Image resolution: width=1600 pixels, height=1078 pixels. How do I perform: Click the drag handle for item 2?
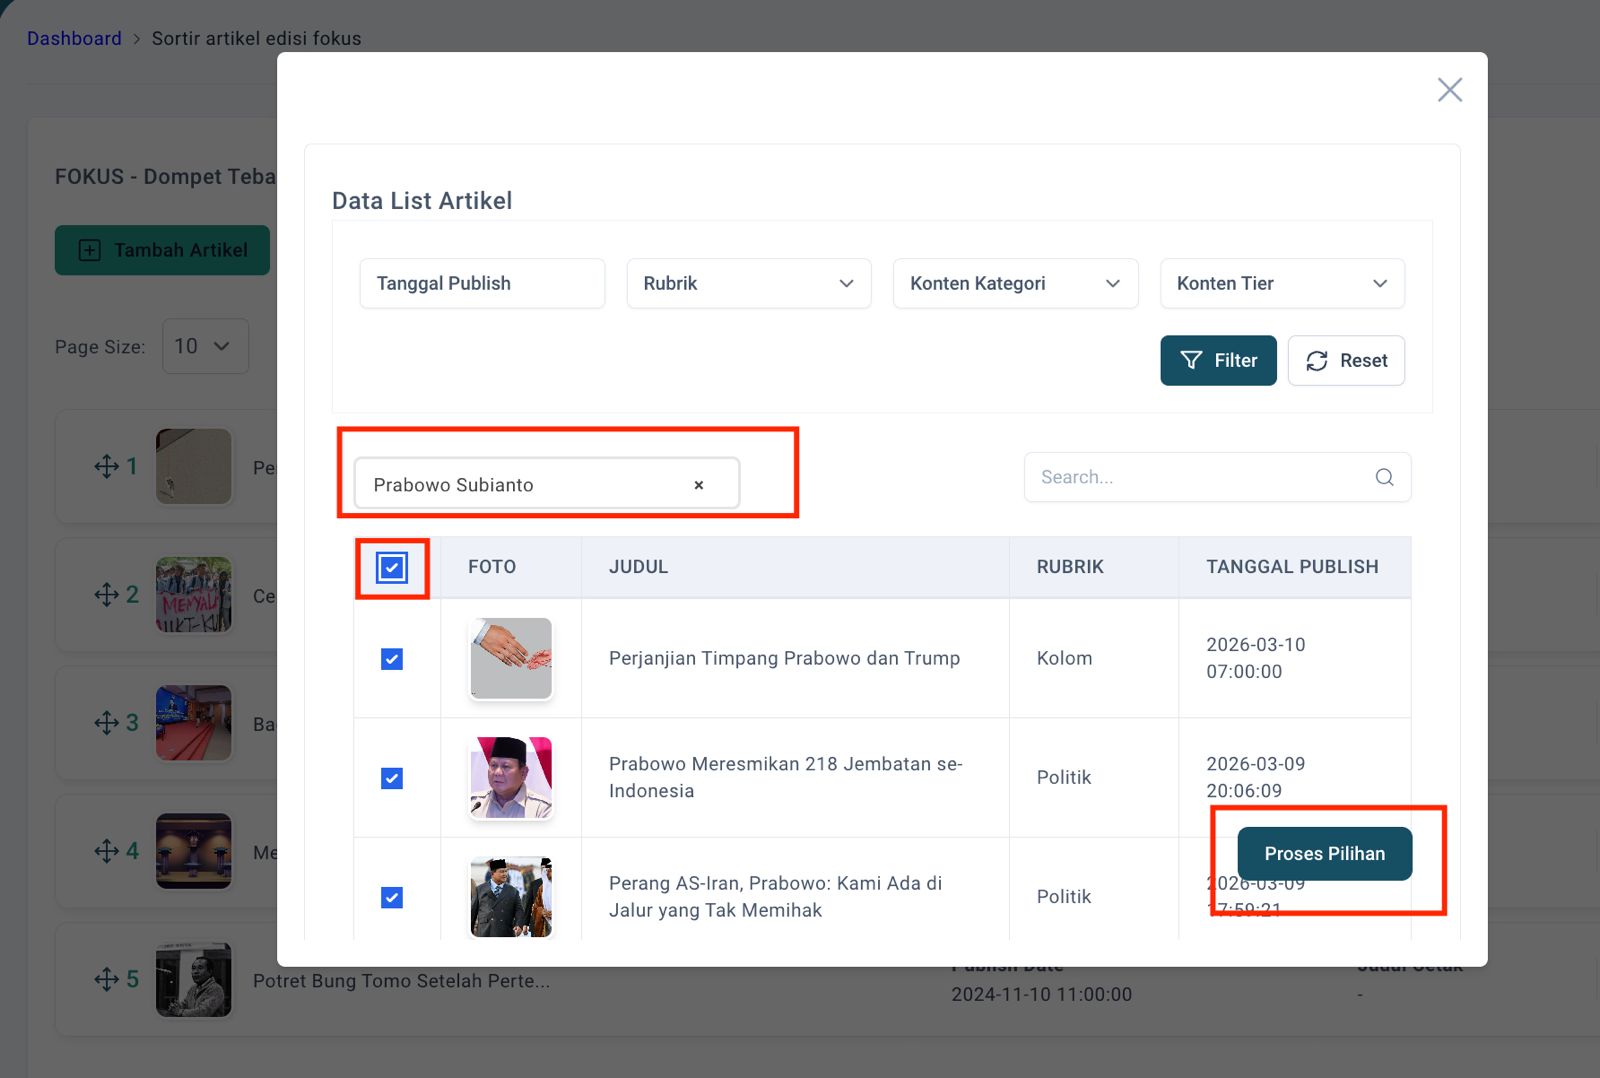tap(106, 595)
